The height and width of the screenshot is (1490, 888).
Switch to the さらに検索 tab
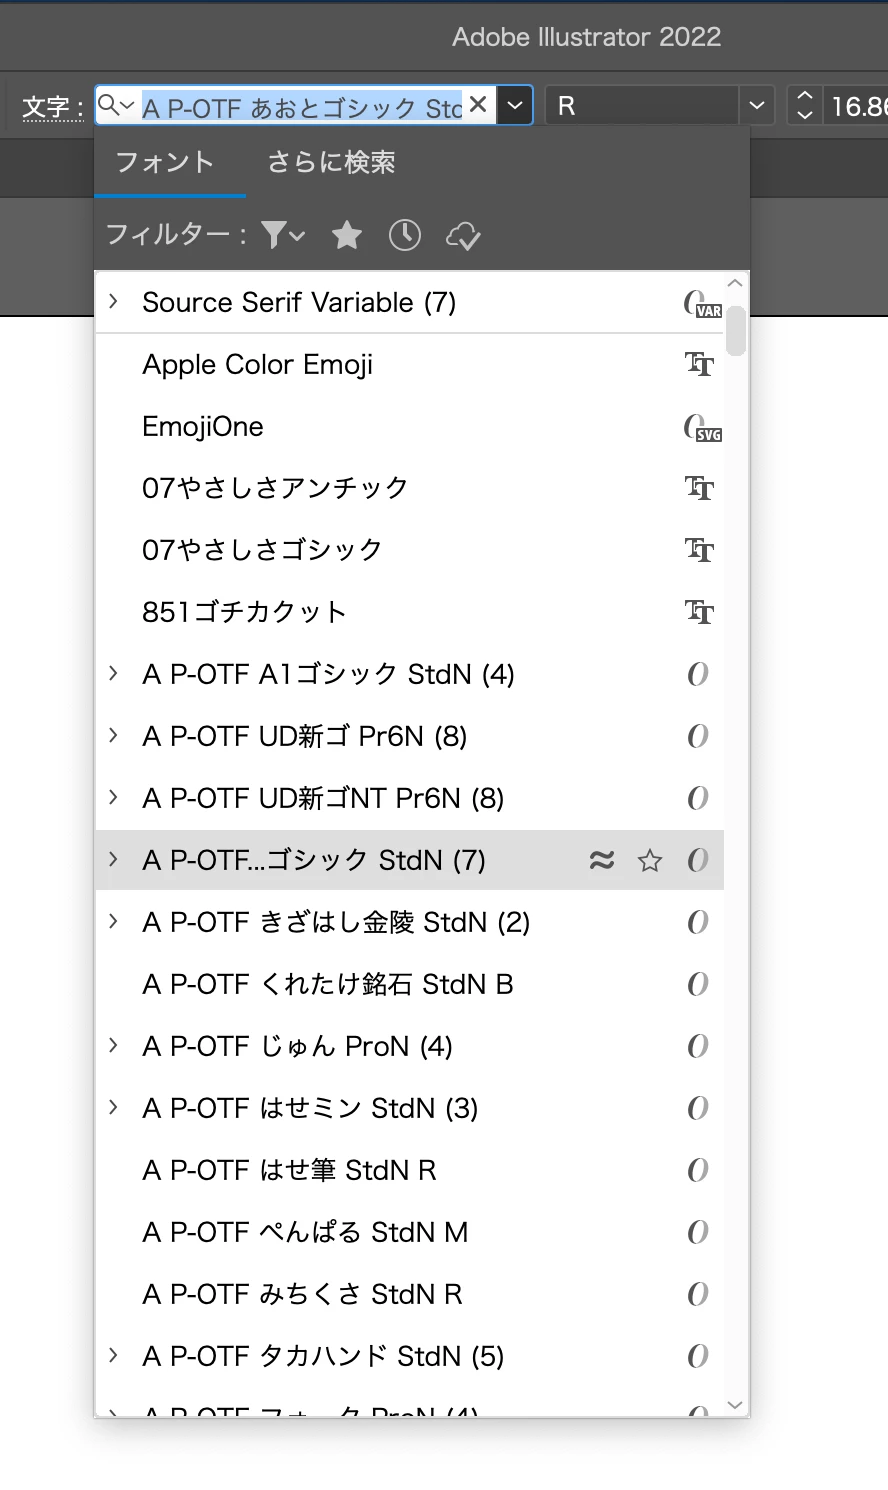(x=331, y=162)
